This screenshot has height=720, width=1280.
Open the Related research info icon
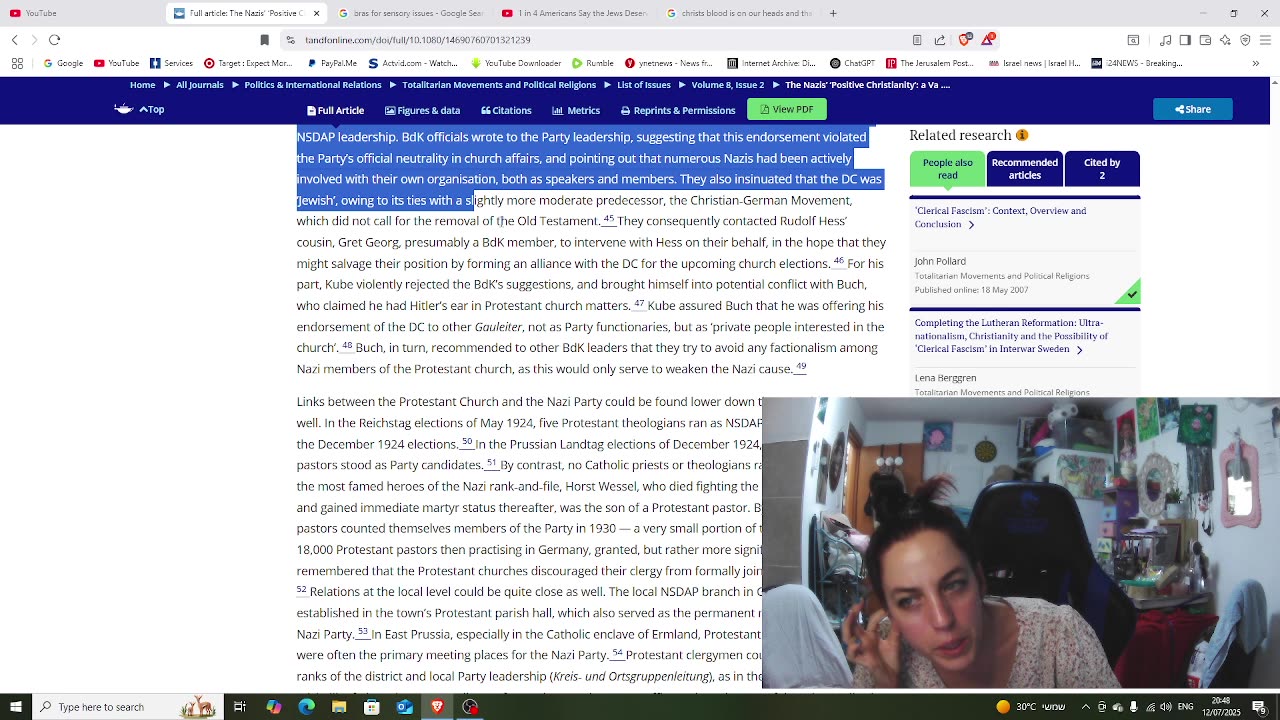1022,135
